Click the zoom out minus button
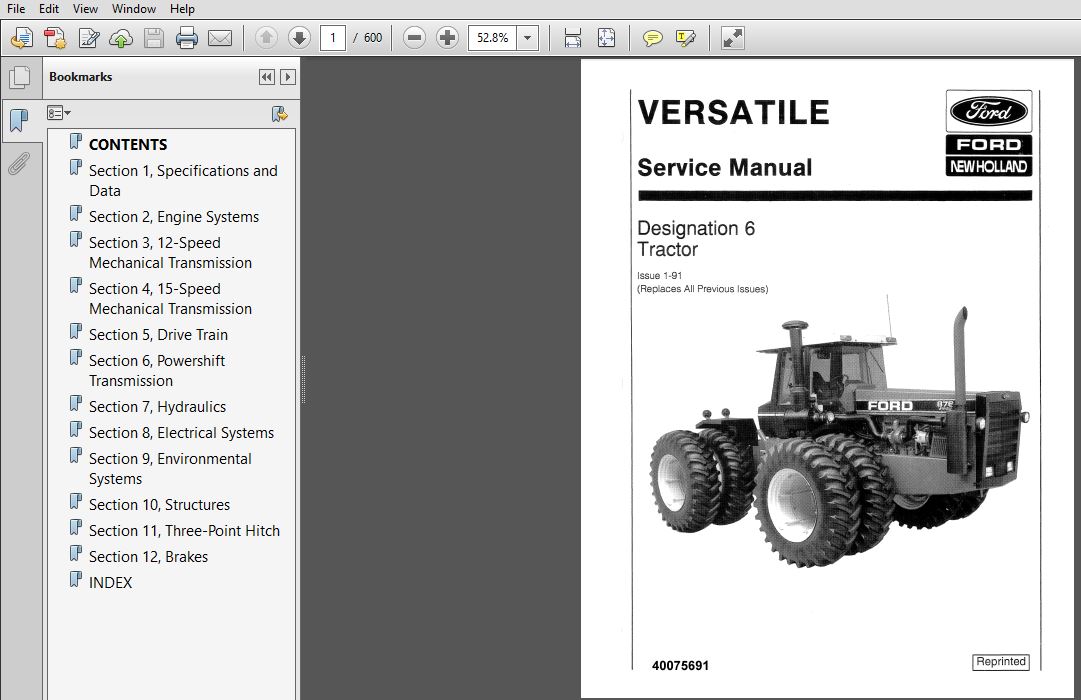1081x700 pixels. [x=414, y=38]
